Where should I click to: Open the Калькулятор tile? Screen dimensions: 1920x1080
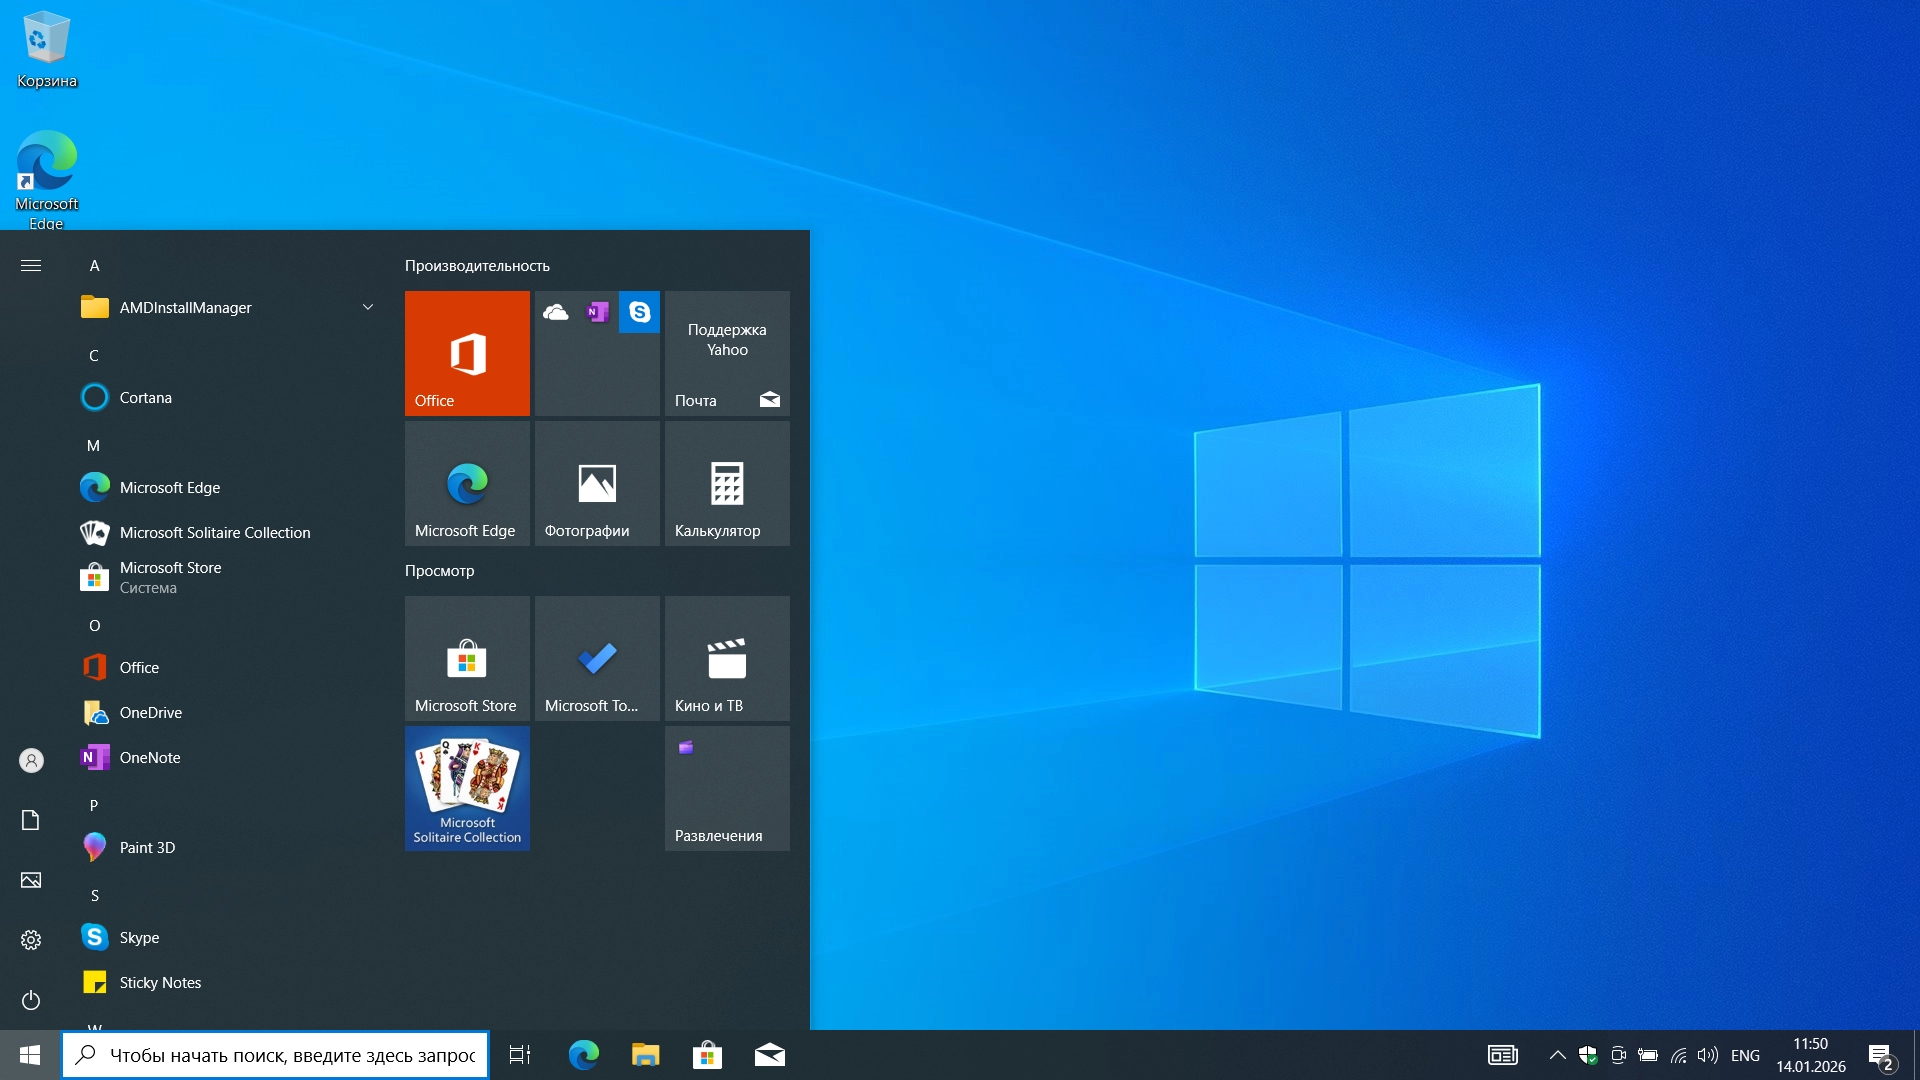coord(727,483)
